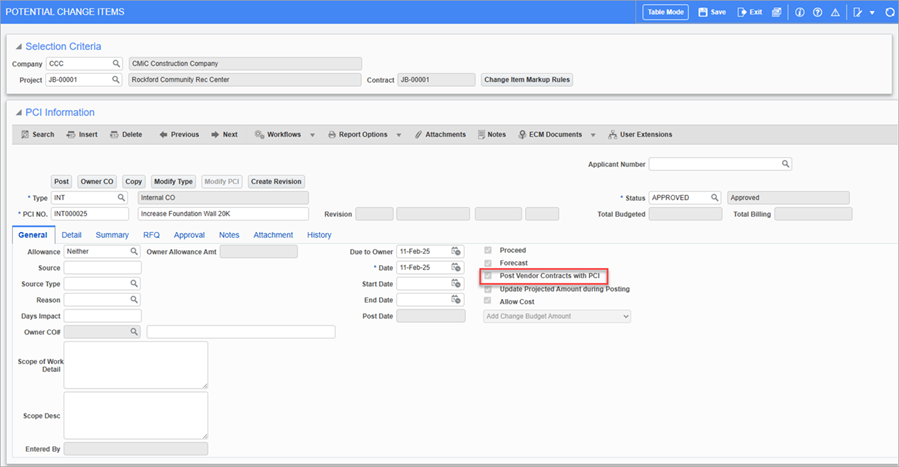The image size is (899, 467).
Task: Toggle Post Vendor Contracts with PCI checkbox
Action: click(x=488, y=276)
